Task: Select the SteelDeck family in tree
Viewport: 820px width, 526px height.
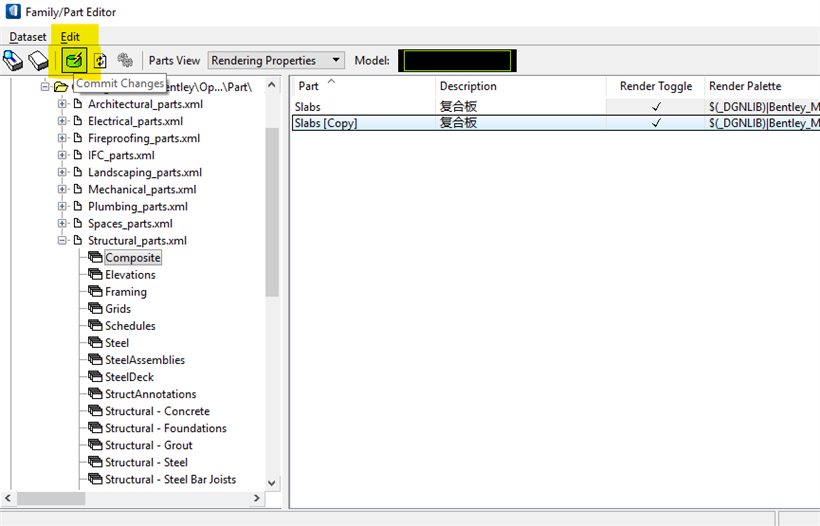Action: 130,377
